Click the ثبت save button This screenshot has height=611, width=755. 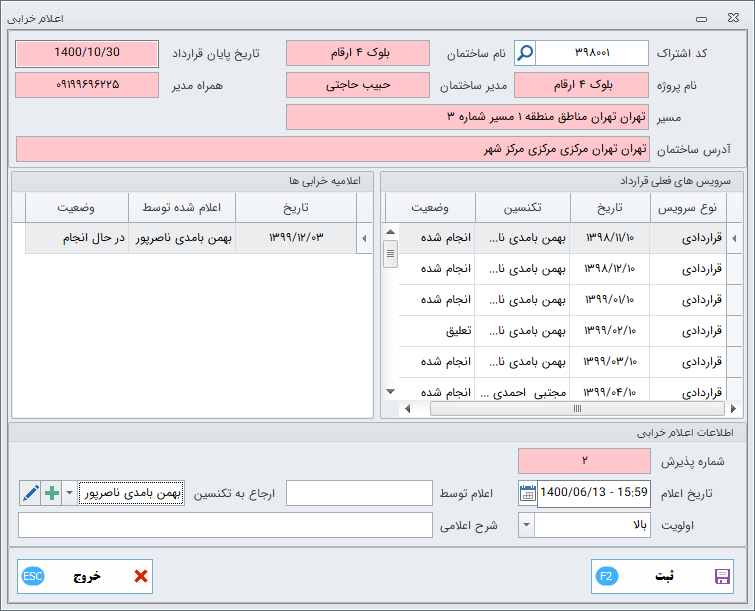[662, 576]
